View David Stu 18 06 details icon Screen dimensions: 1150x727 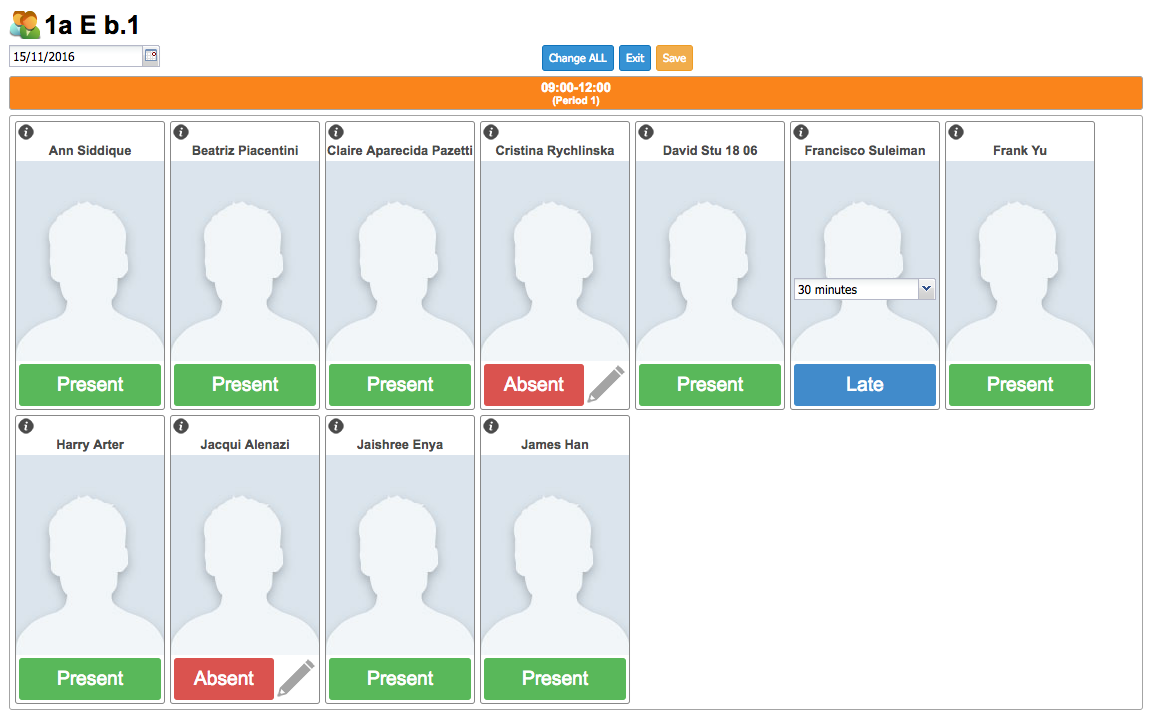point(646,131)
